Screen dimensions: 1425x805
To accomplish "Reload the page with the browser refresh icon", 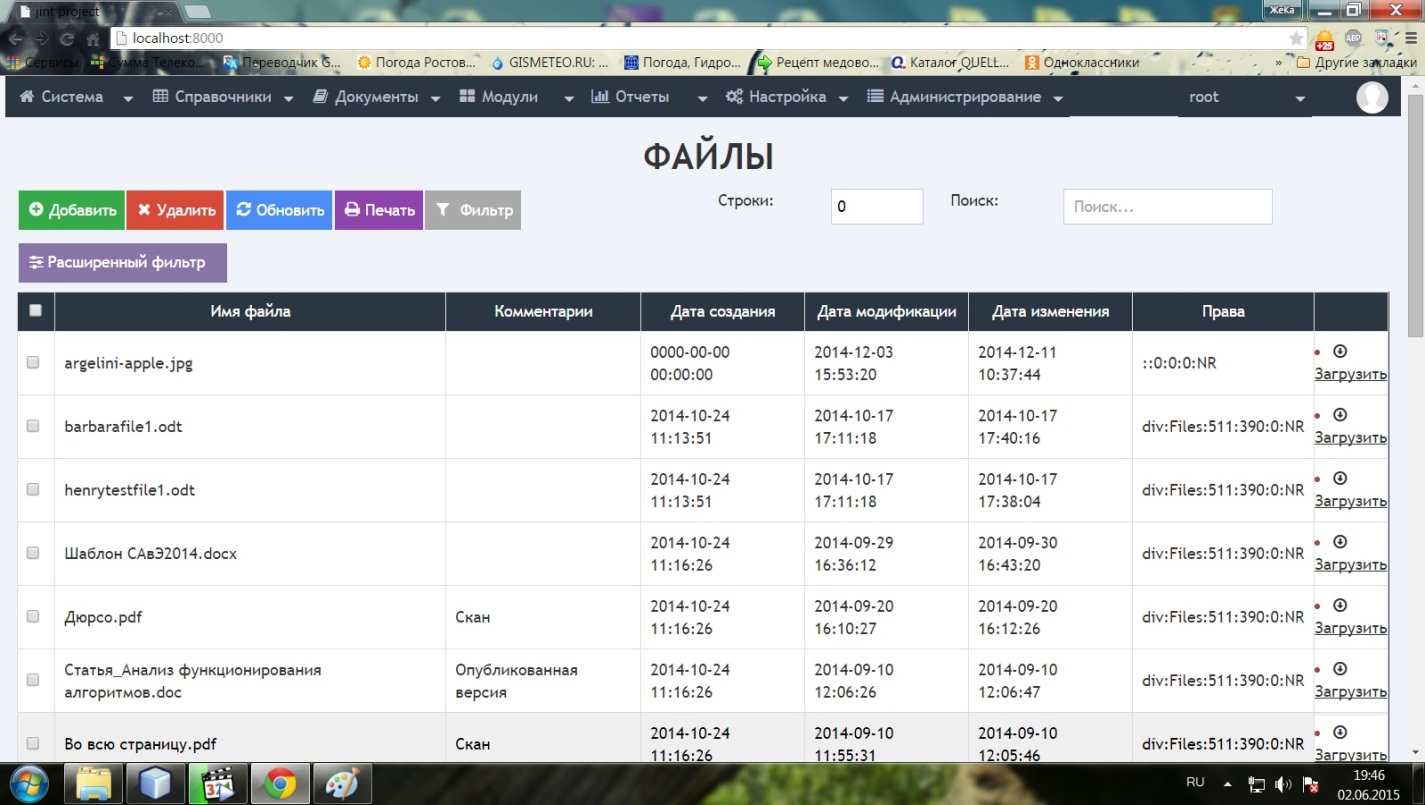I will [x=67, y=39].
